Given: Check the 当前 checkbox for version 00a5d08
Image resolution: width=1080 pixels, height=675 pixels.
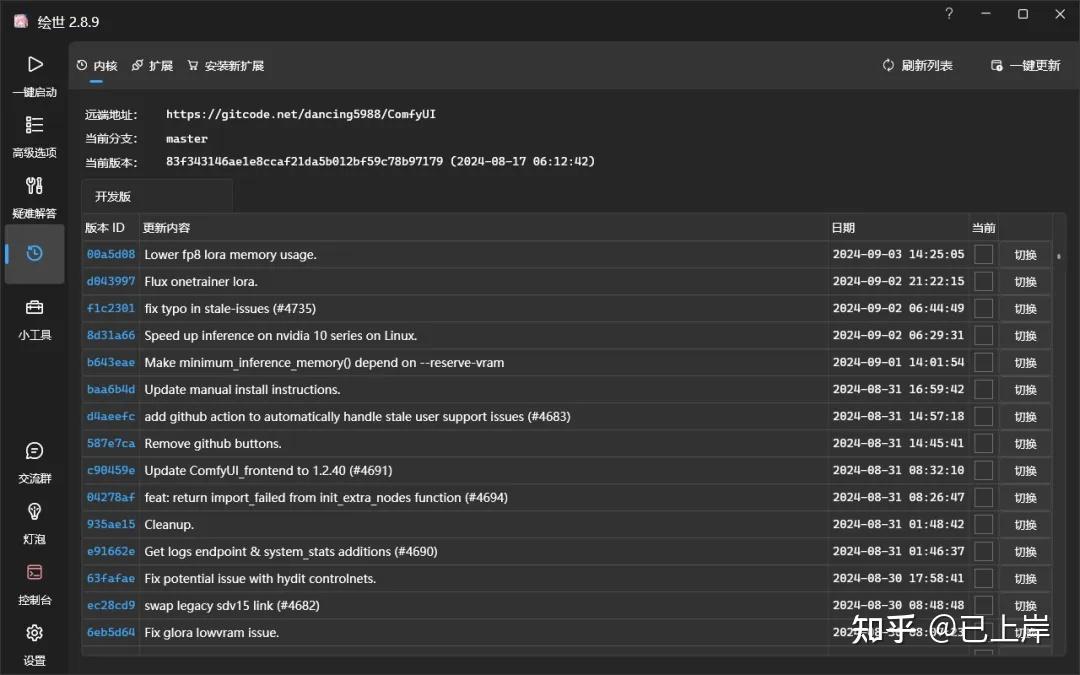Looking at the screenshot, I should 983,254.
